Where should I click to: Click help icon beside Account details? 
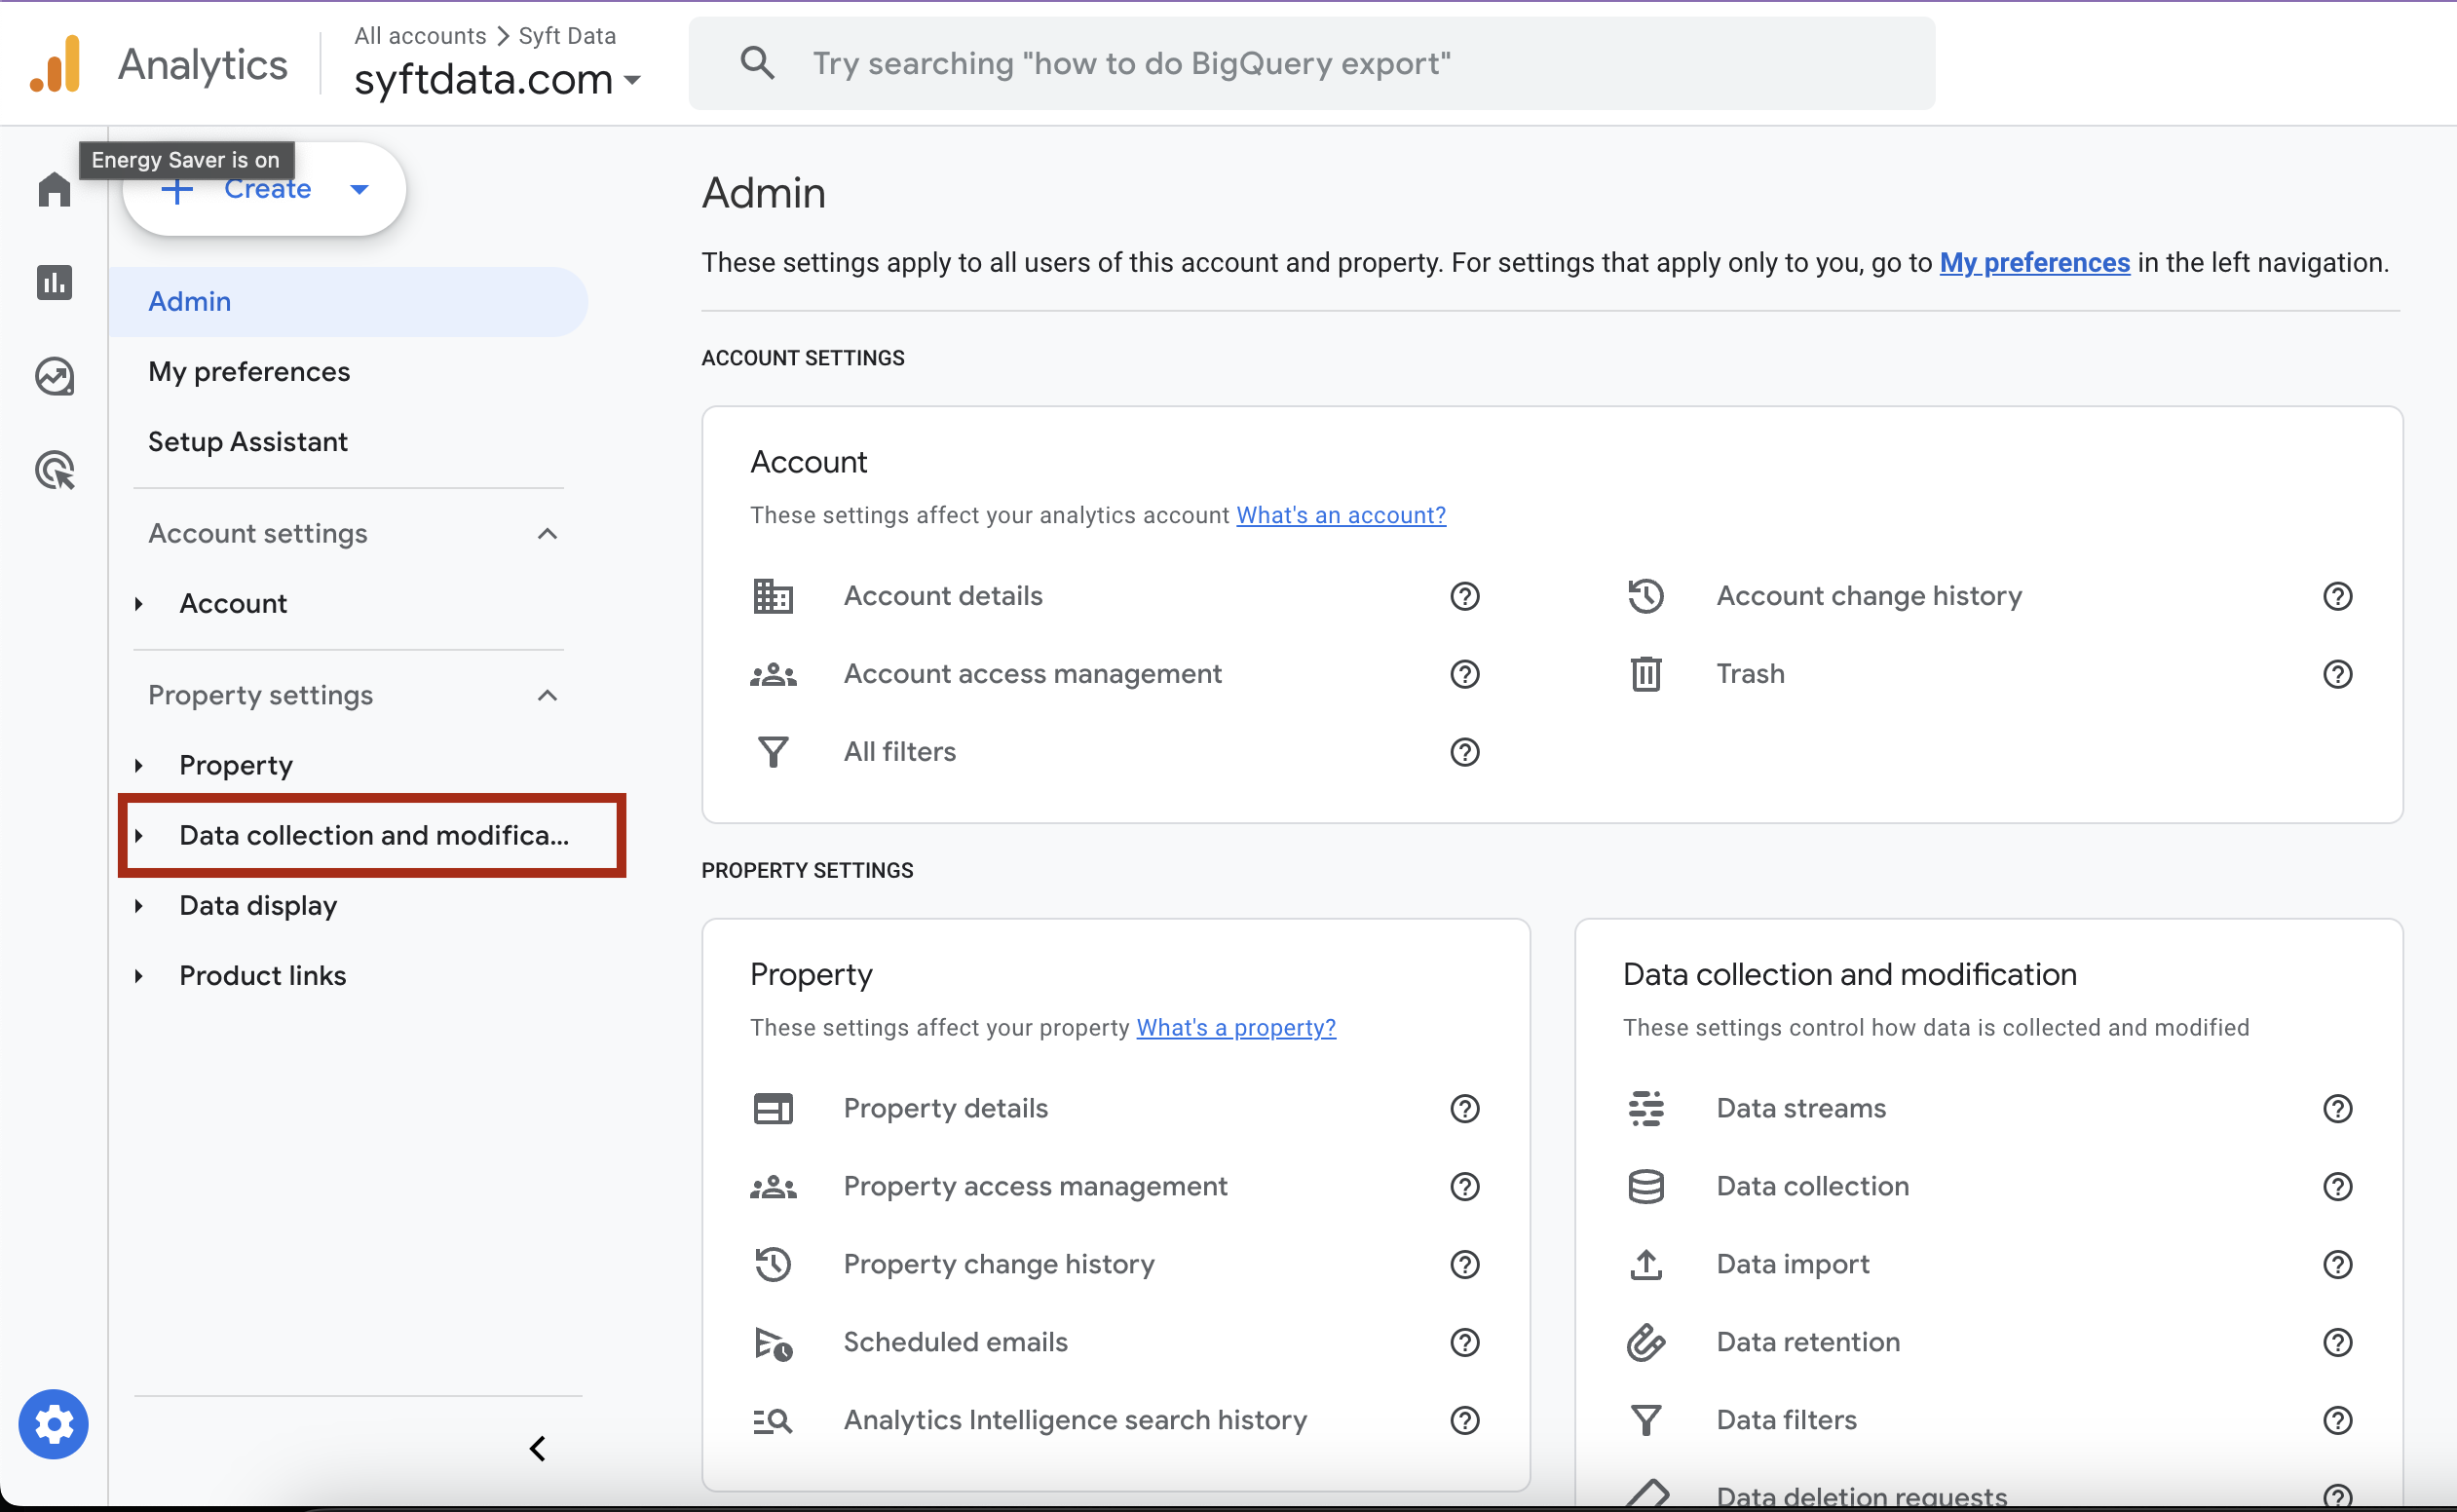point(1464,596)
